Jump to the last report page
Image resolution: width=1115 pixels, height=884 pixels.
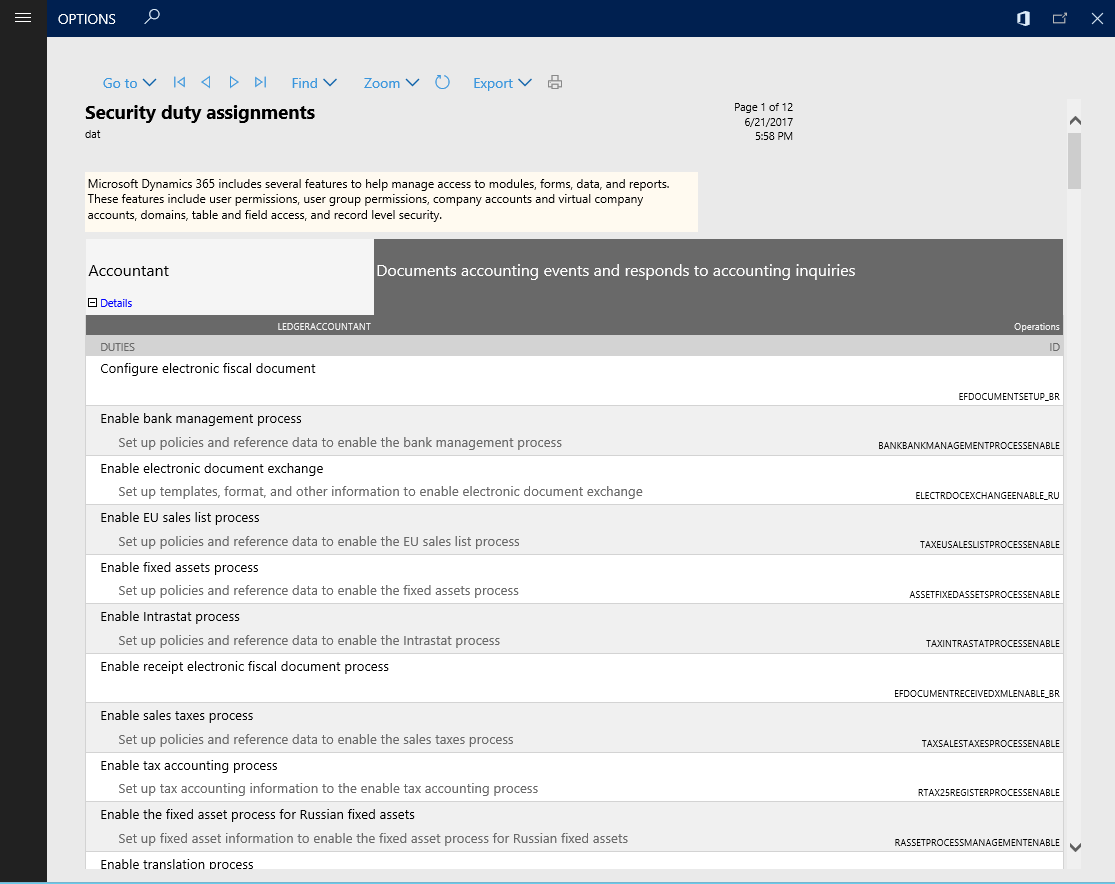click(260, 83)
